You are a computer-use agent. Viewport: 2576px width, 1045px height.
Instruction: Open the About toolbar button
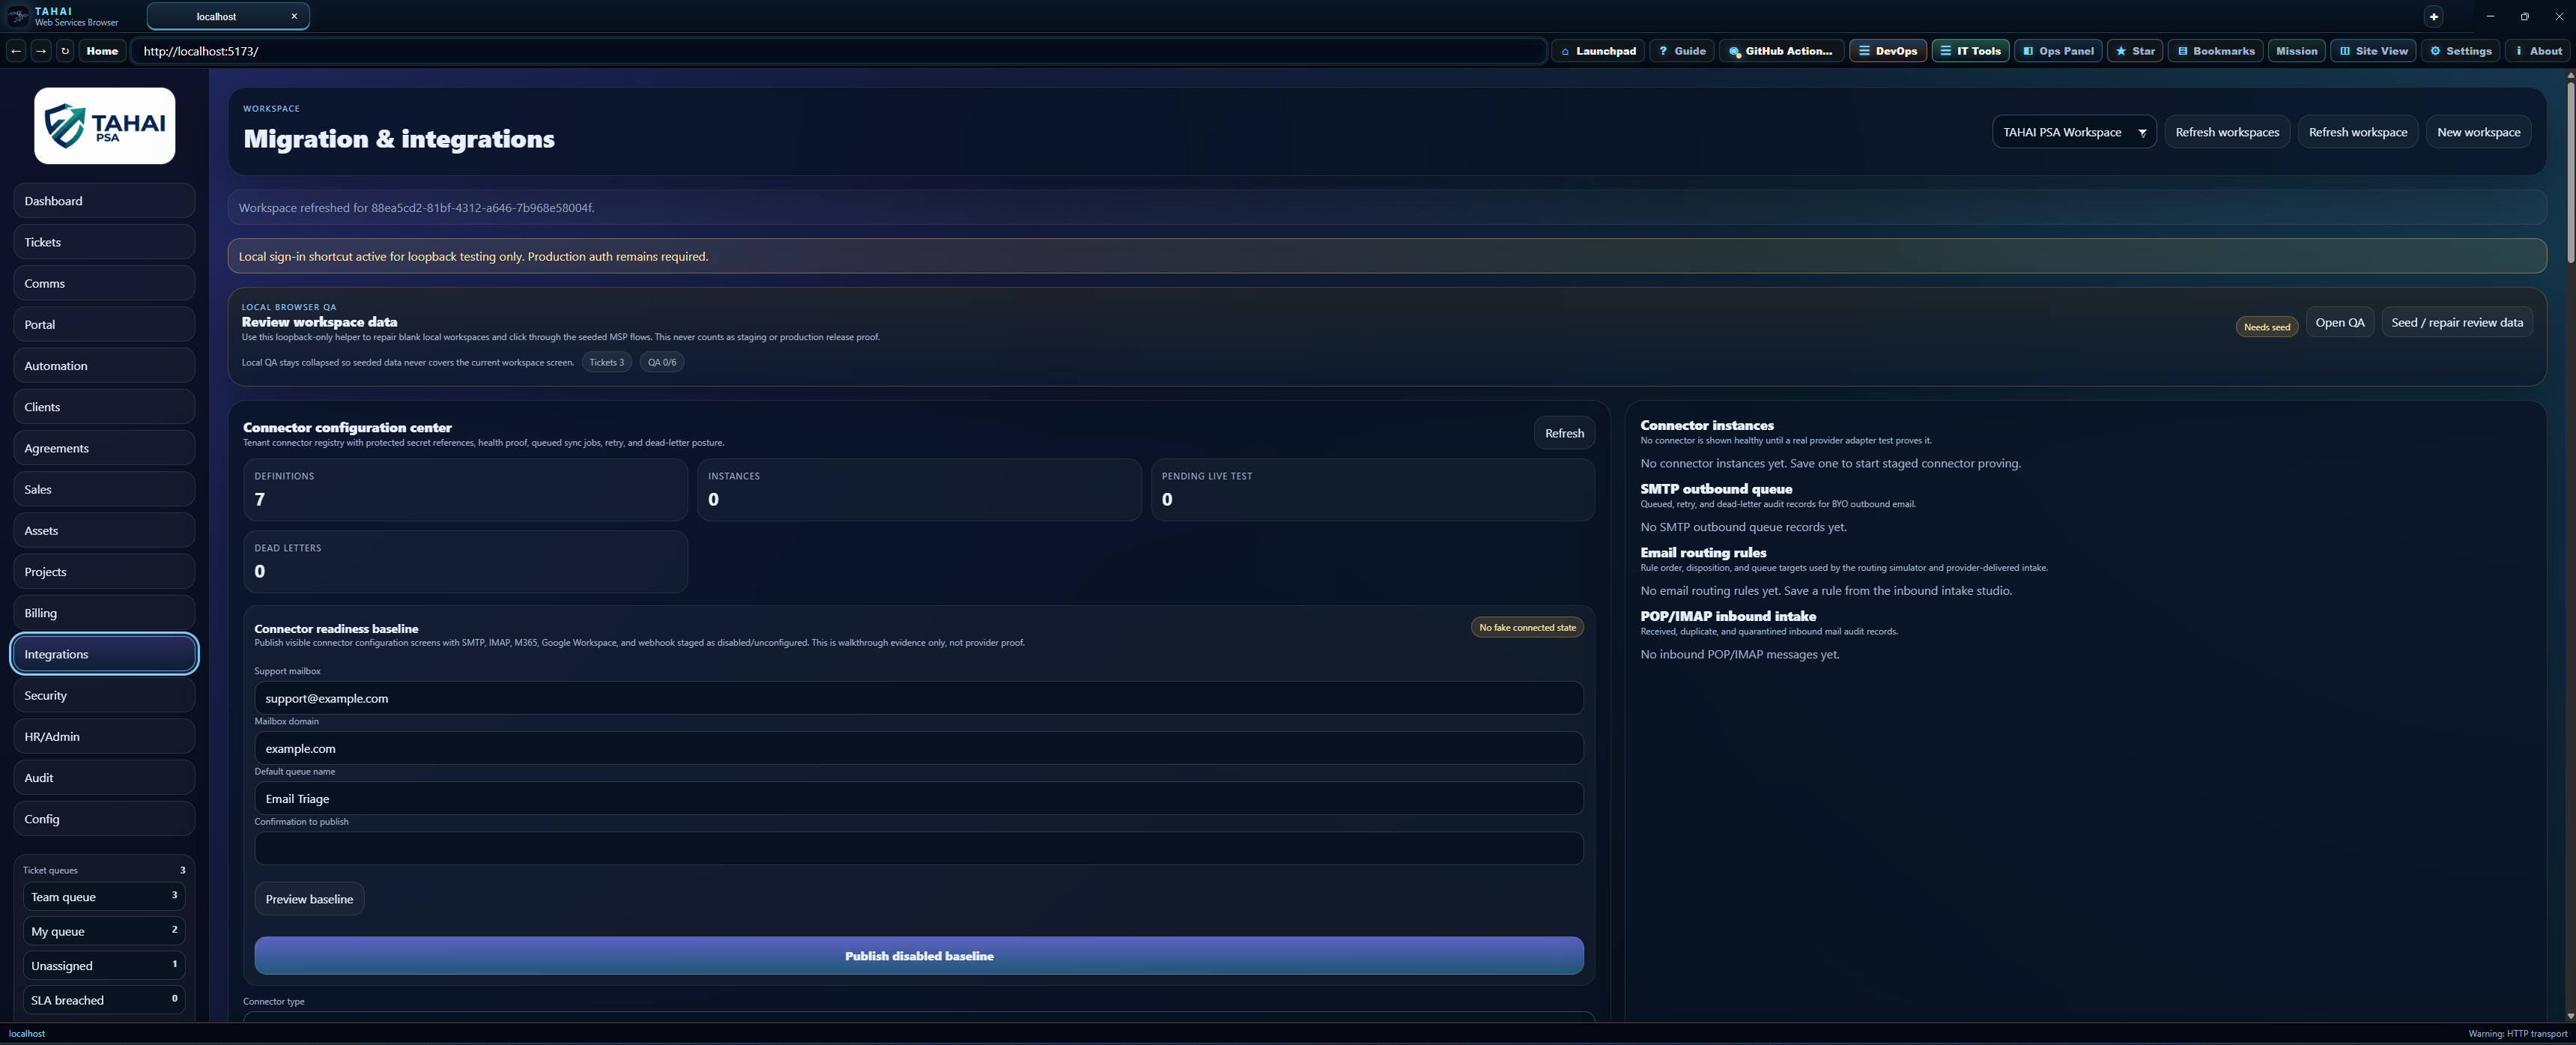[x=2538, y=51]
